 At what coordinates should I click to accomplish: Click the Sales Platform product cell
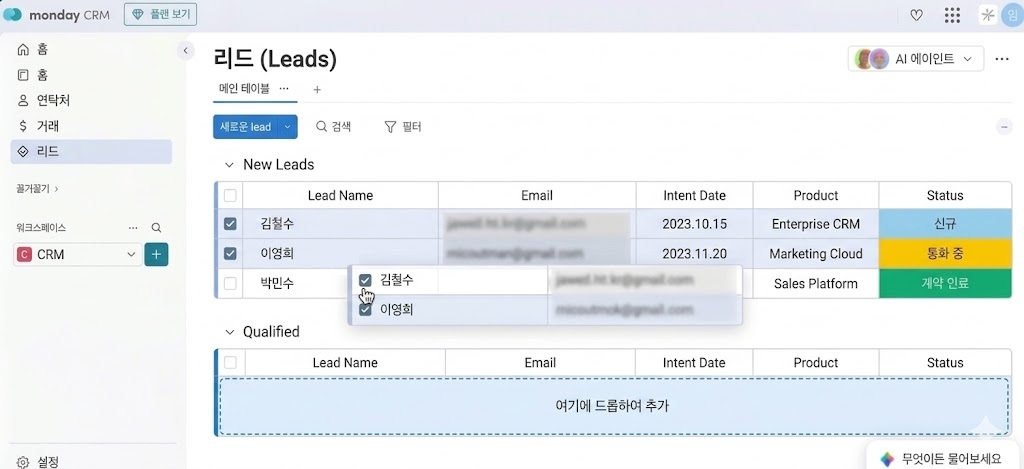[x=816, y=283]
